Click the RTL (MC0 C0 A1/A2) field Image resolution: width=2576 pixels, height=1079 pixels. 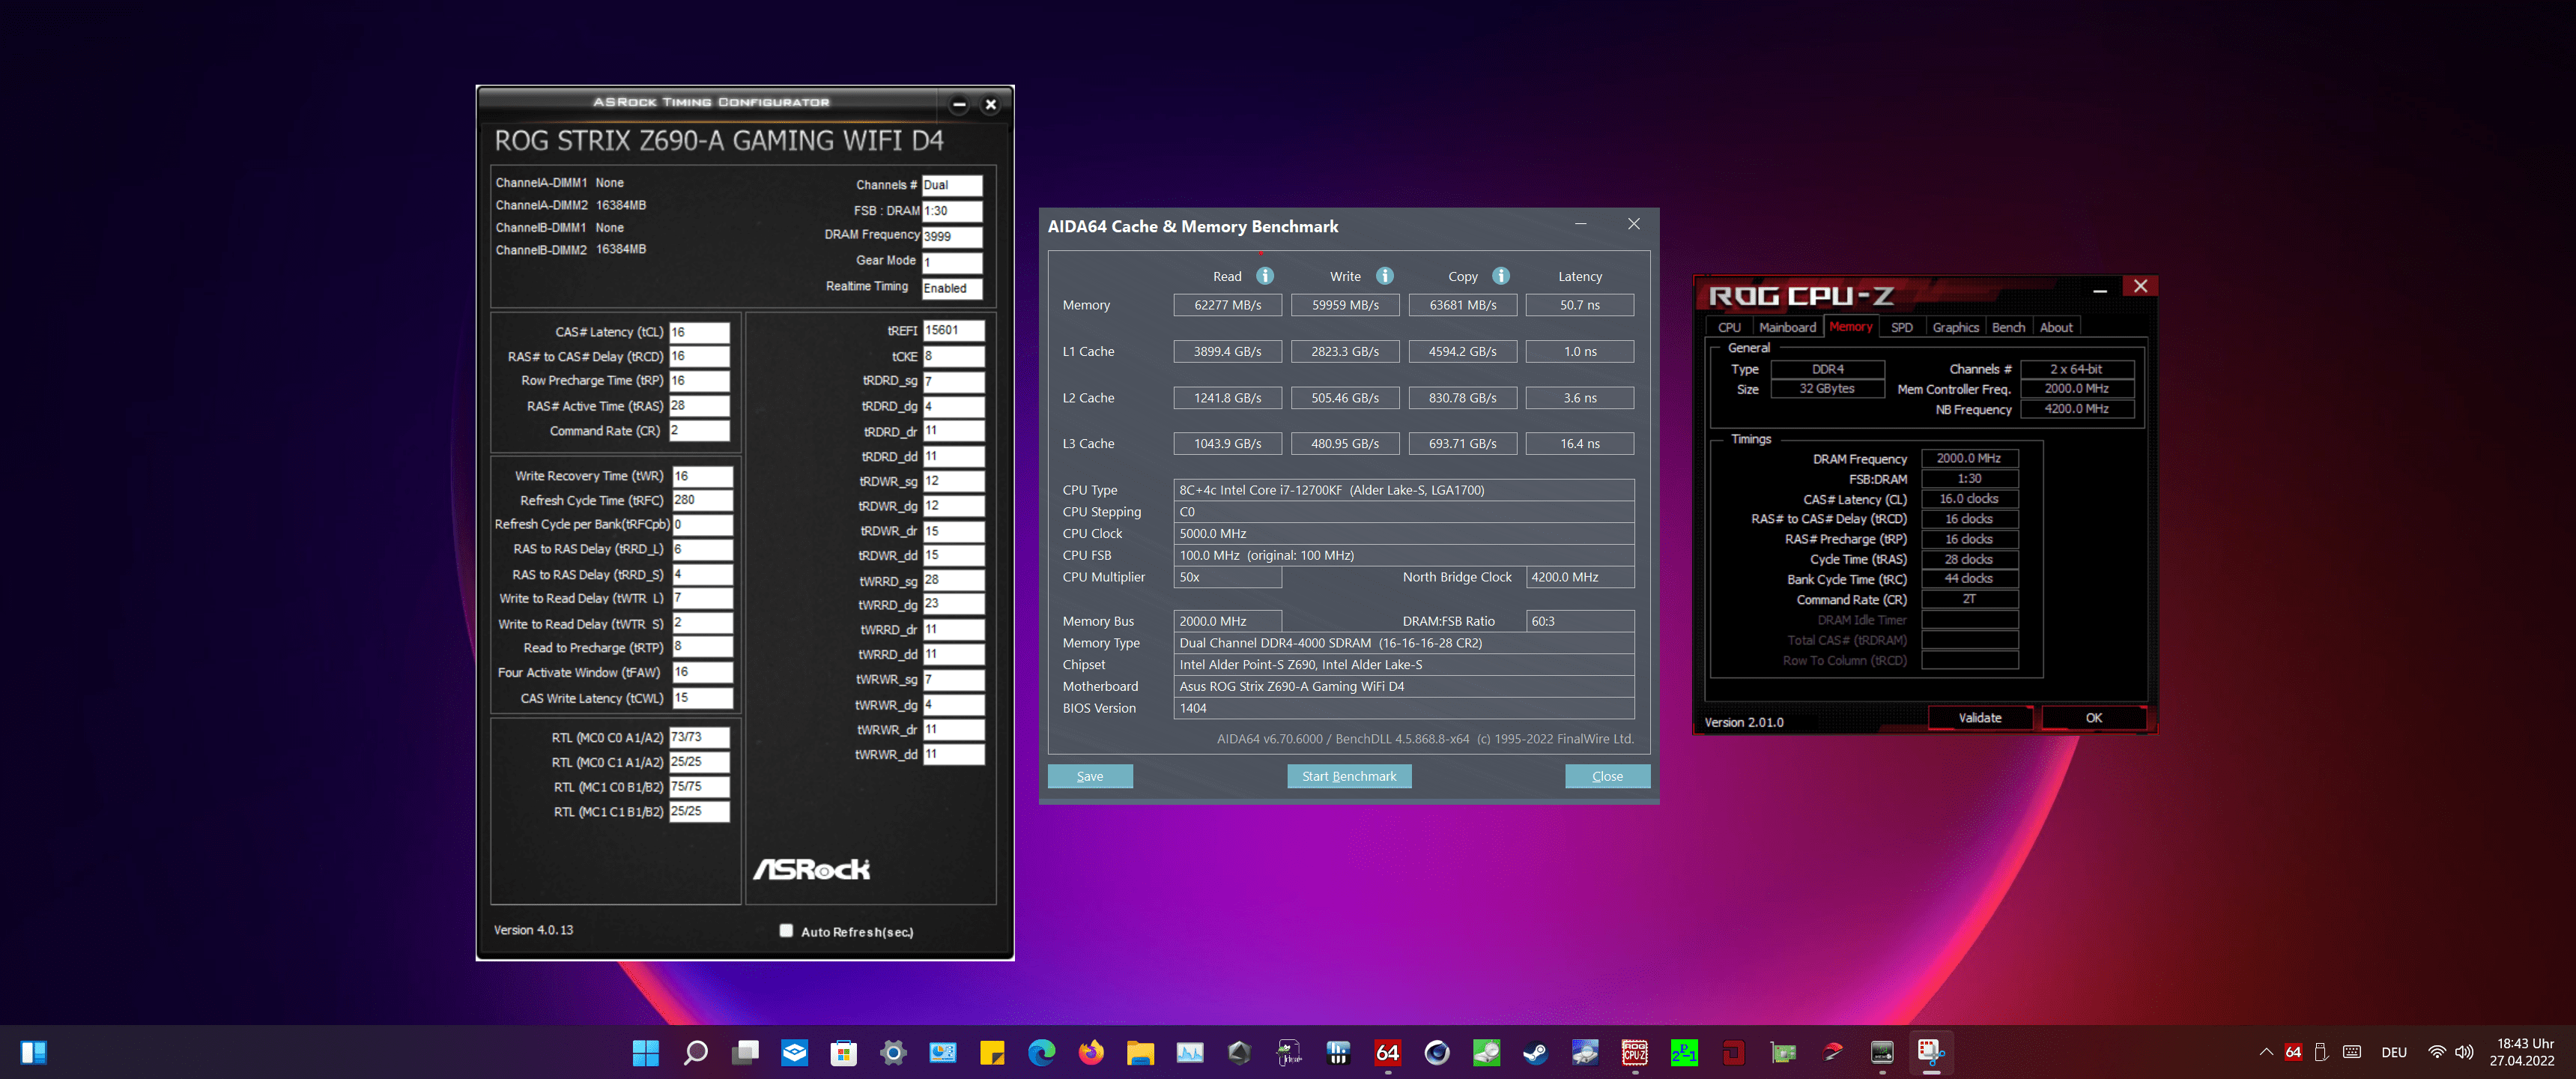(x=699, y=737)
